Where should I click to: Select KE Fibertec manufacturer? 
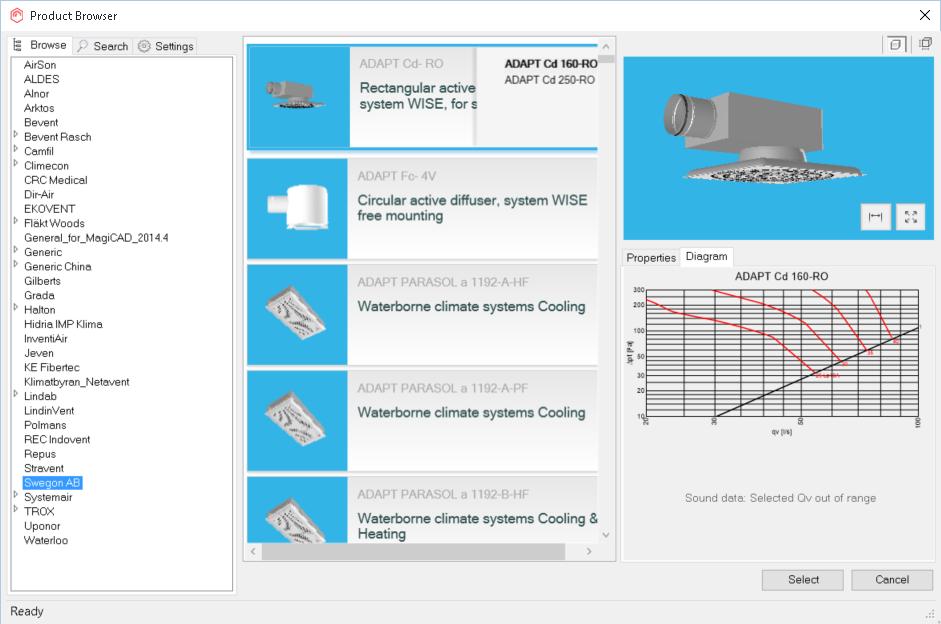pos(52,367)
